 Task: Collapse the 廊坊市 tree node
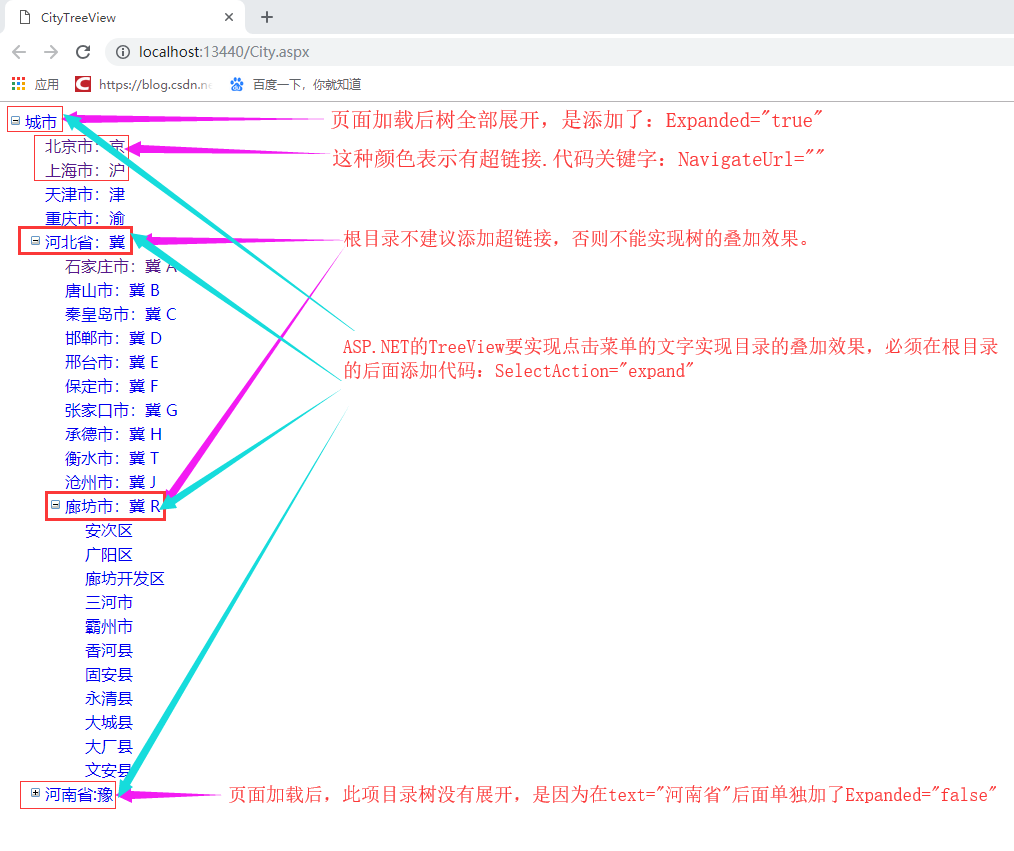point(56,506)
